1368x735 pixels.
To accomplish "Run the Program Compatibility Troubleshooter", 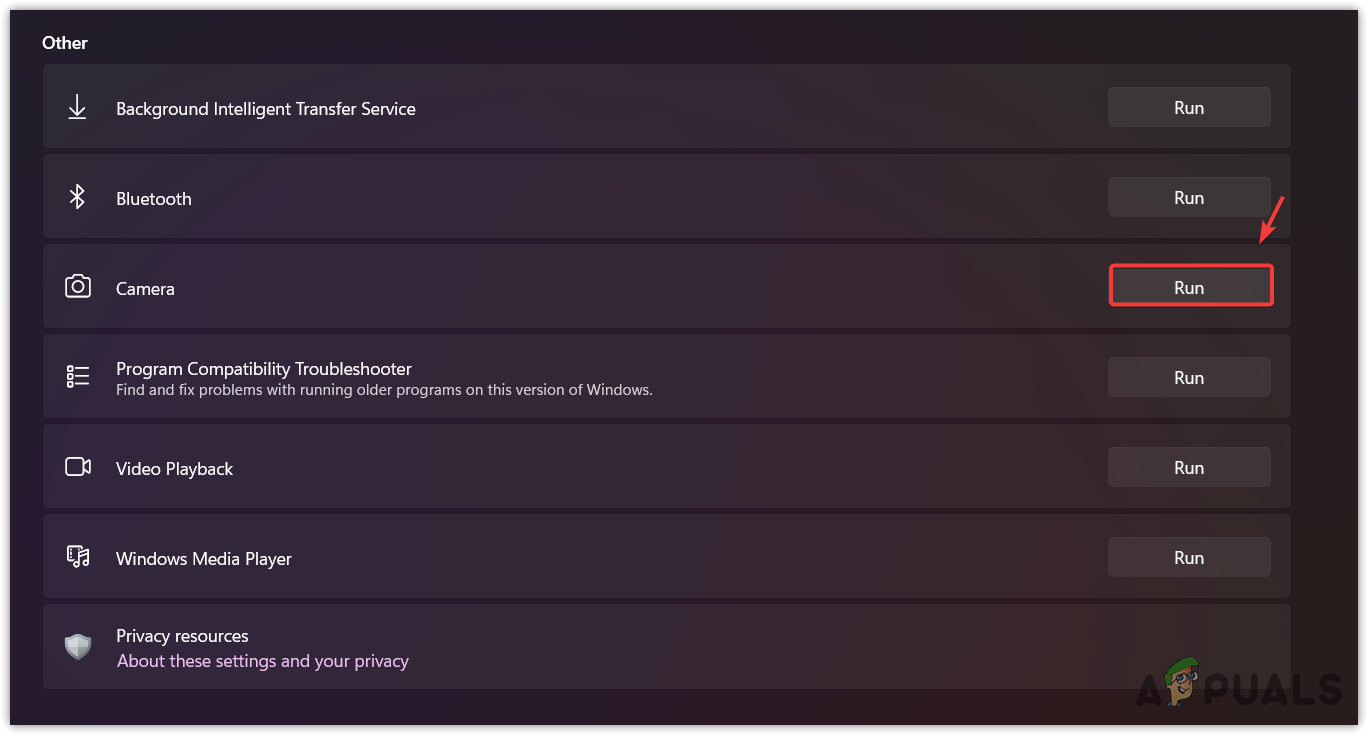I will pos(1188,377).
